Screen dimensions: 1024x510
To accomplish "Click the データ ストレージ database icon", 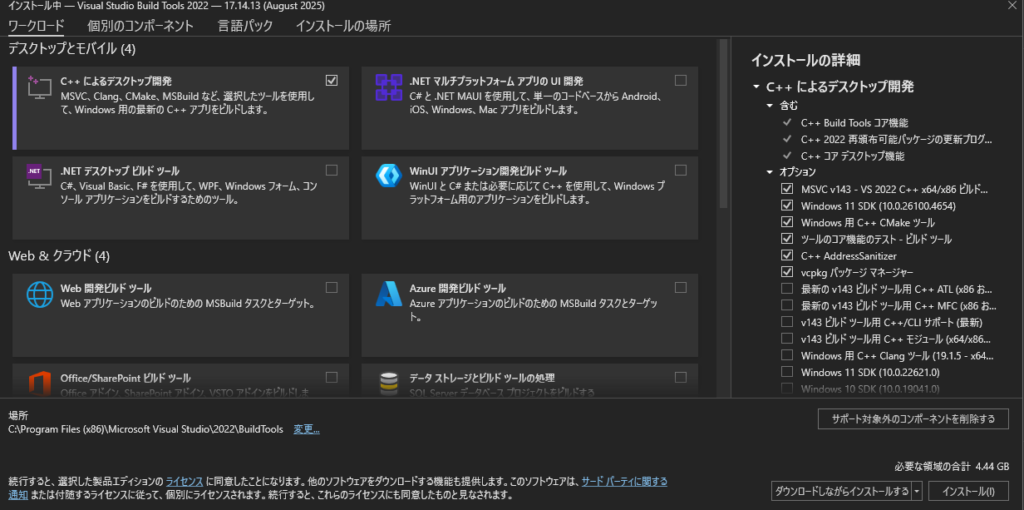I will [x=388, y=384].
